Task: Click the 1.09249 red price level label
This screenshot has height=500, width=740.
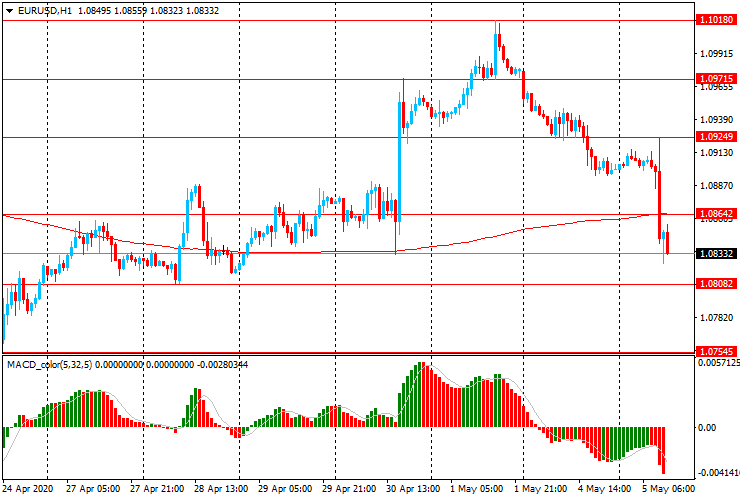Action: (x=716, y=137)
